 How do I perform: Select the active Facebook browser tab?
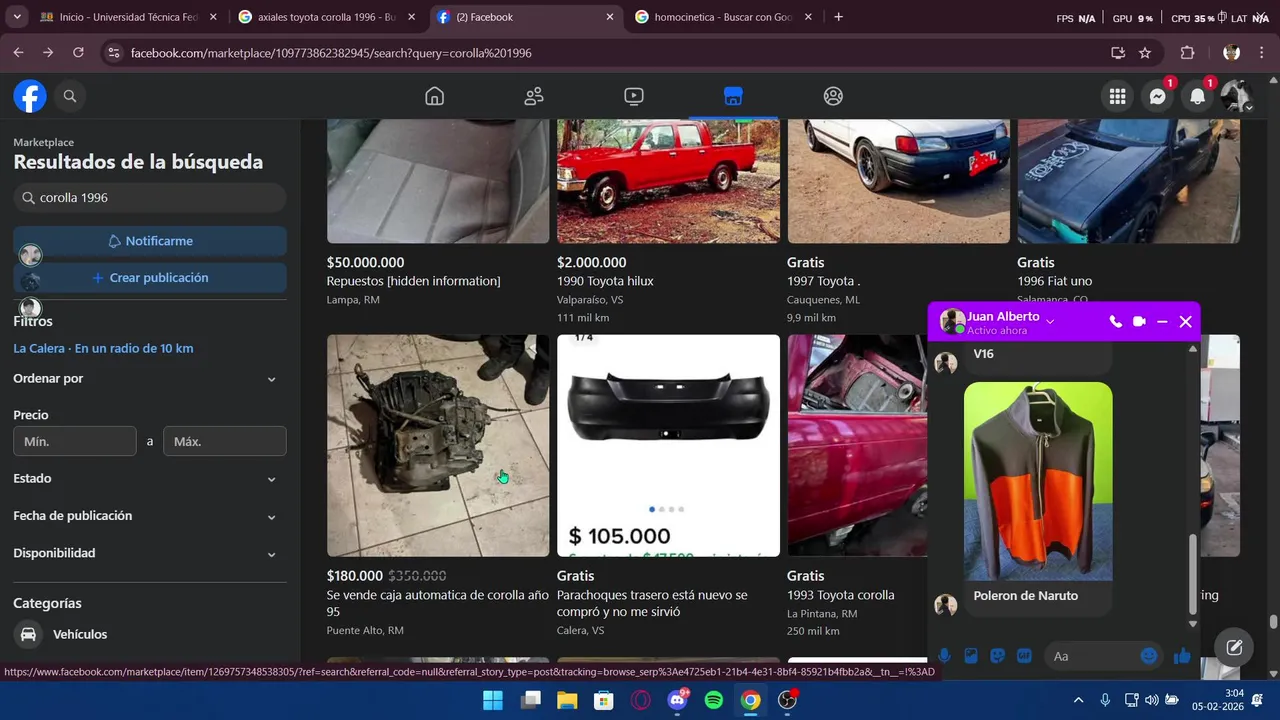pos(525,17)
